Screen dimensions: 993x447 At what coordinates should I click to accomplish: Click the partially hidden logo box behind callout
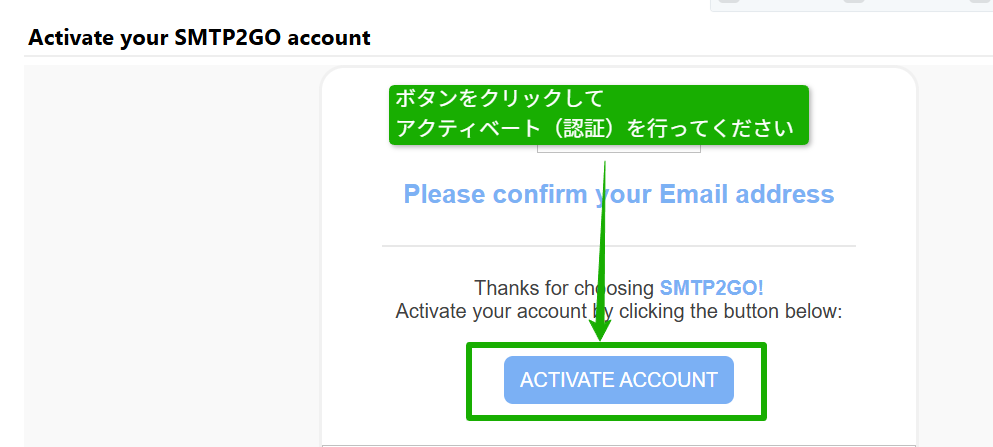618,149
